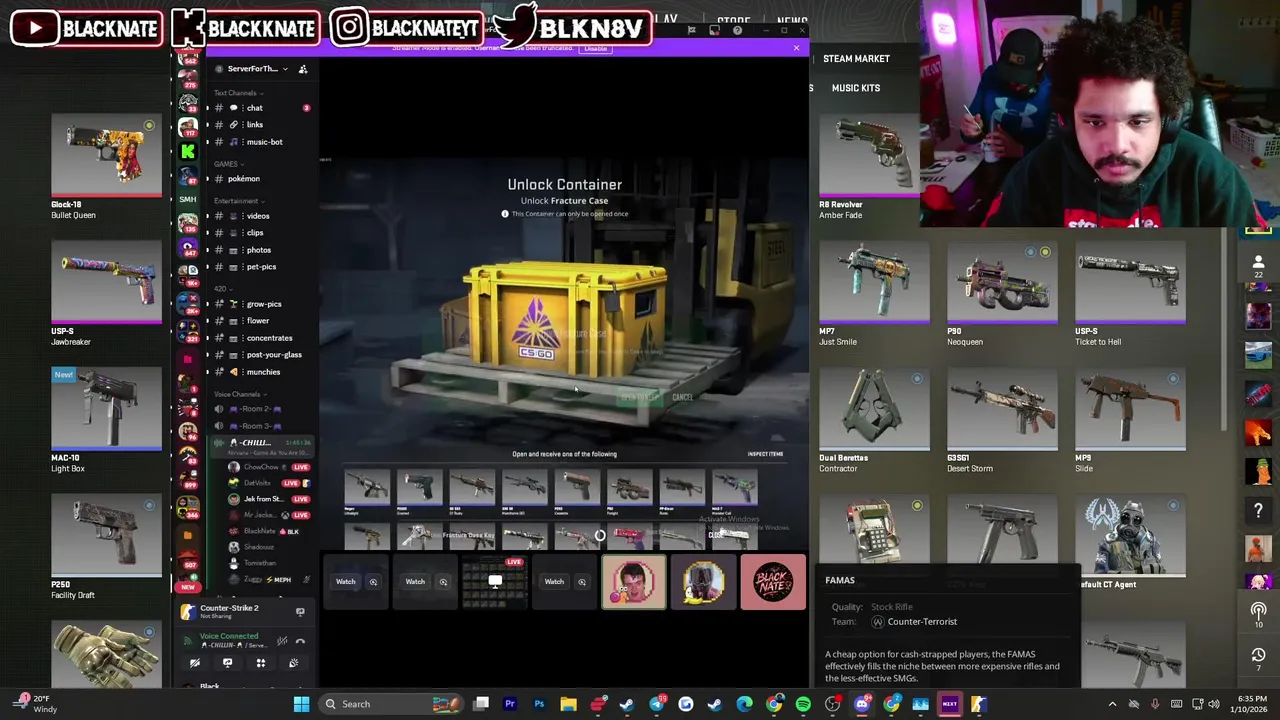Open File Explorer from the taskbar
The width and height of the screenshot is (1280, 720).
pos(568,704)
